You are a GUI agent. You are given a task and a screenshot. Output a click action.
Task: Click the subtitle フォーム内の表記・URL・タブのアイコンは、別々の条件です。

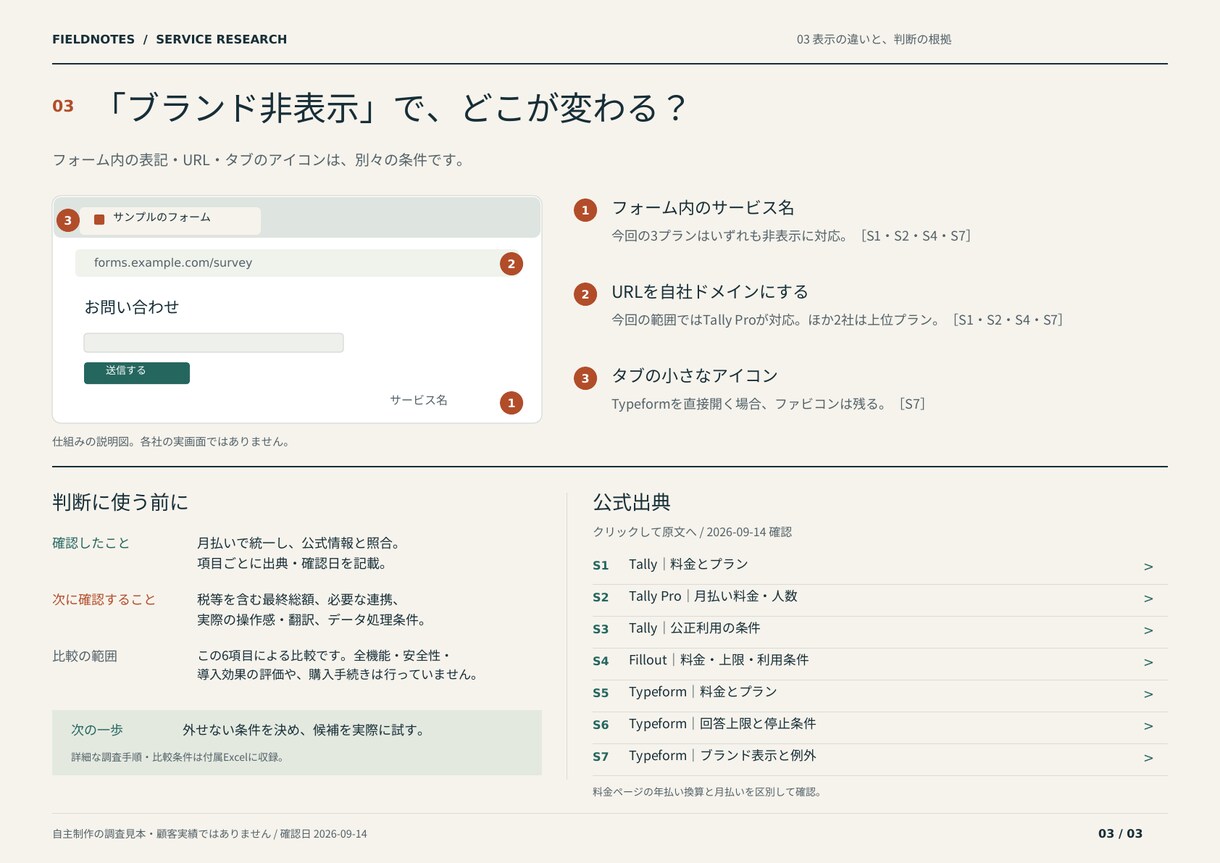259,160
